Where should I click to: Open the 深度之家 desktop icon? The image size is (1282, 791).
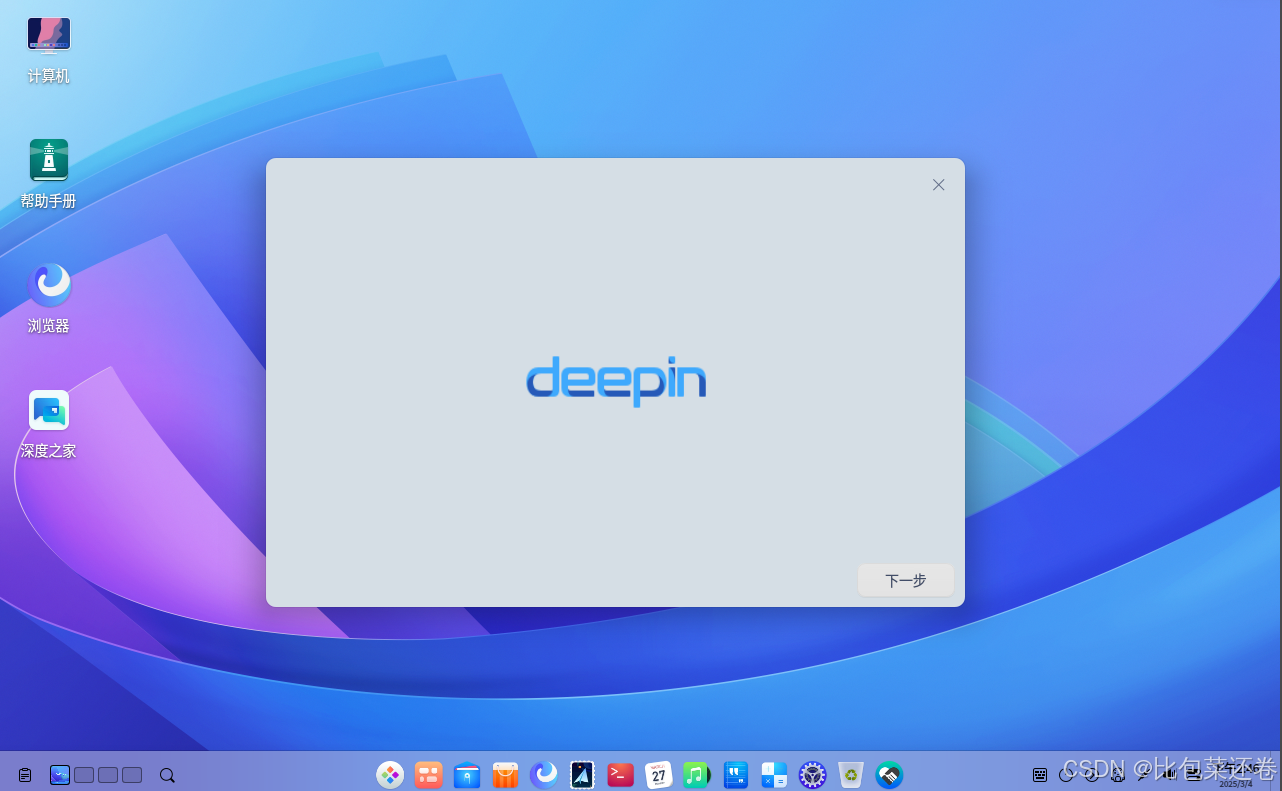click(49, 423)
